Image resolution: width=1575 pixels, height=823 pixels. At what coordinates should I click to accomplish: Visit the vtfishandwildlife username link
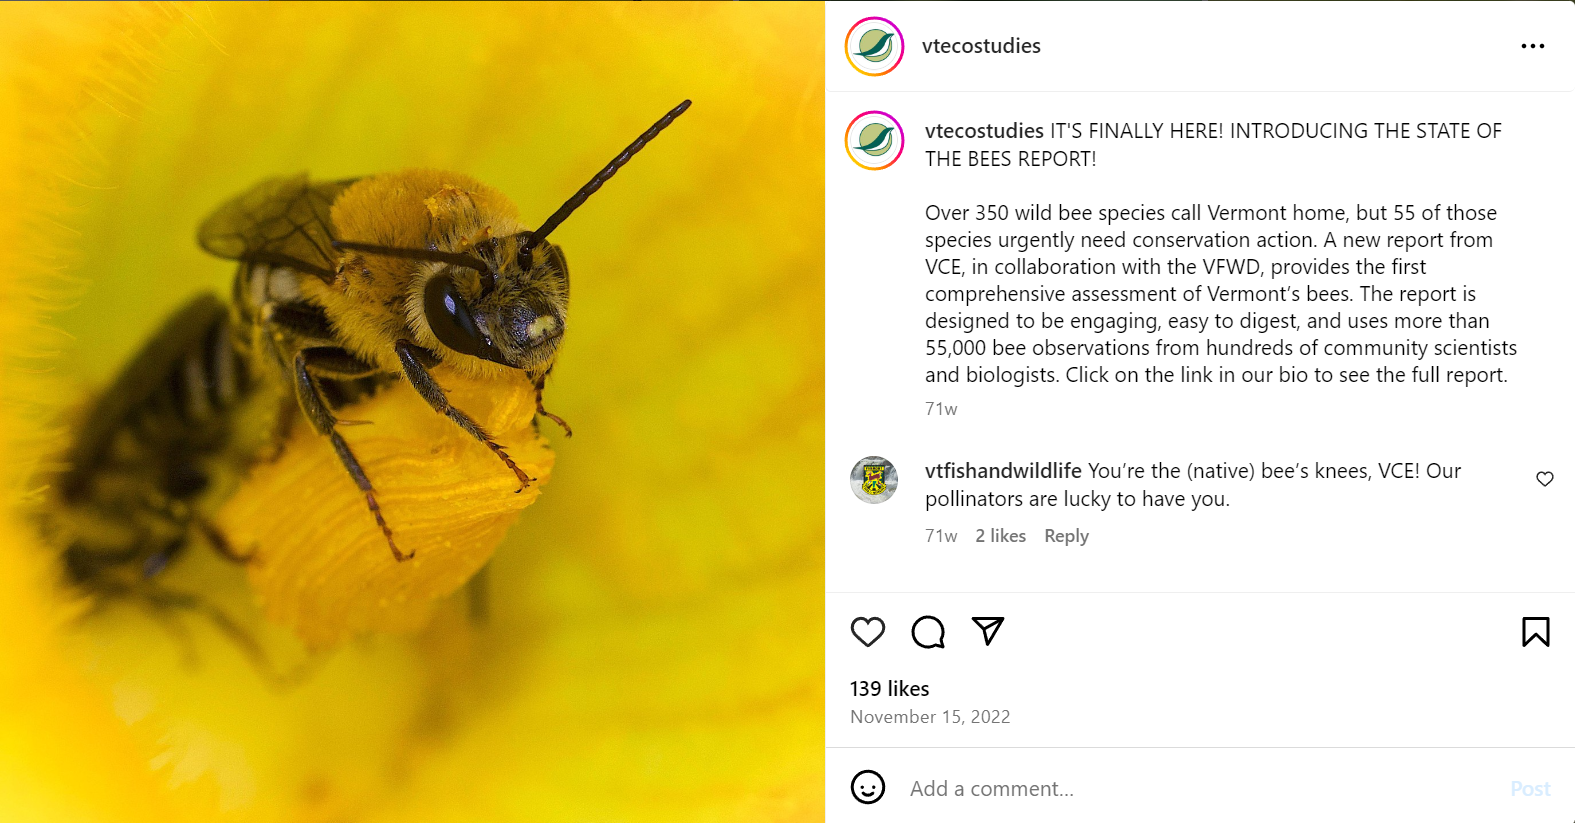(x=1003, y=471)
